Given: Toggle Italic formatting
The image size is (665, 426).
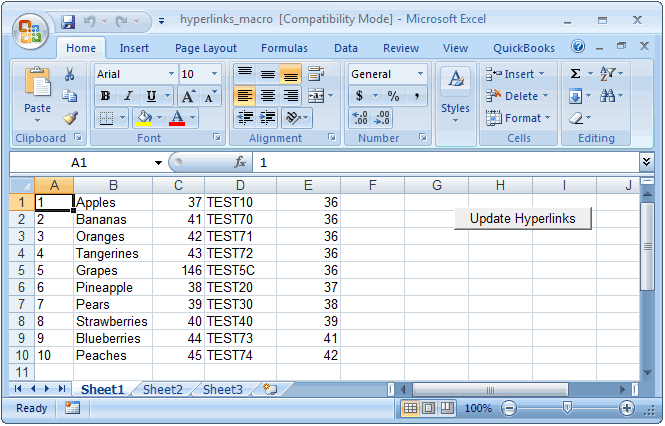Looking at the screenshot, I should point(128,96).
